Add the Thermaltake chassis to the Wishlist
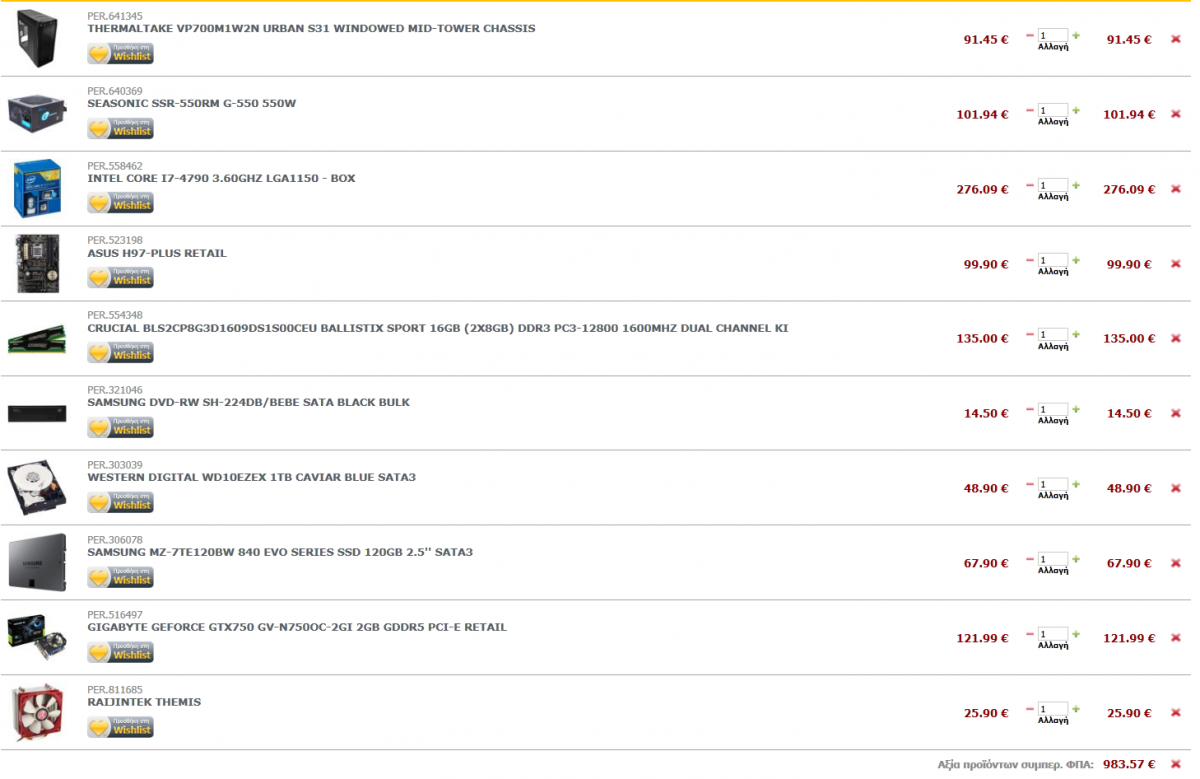1200x779 pixels. pos(121,53)
